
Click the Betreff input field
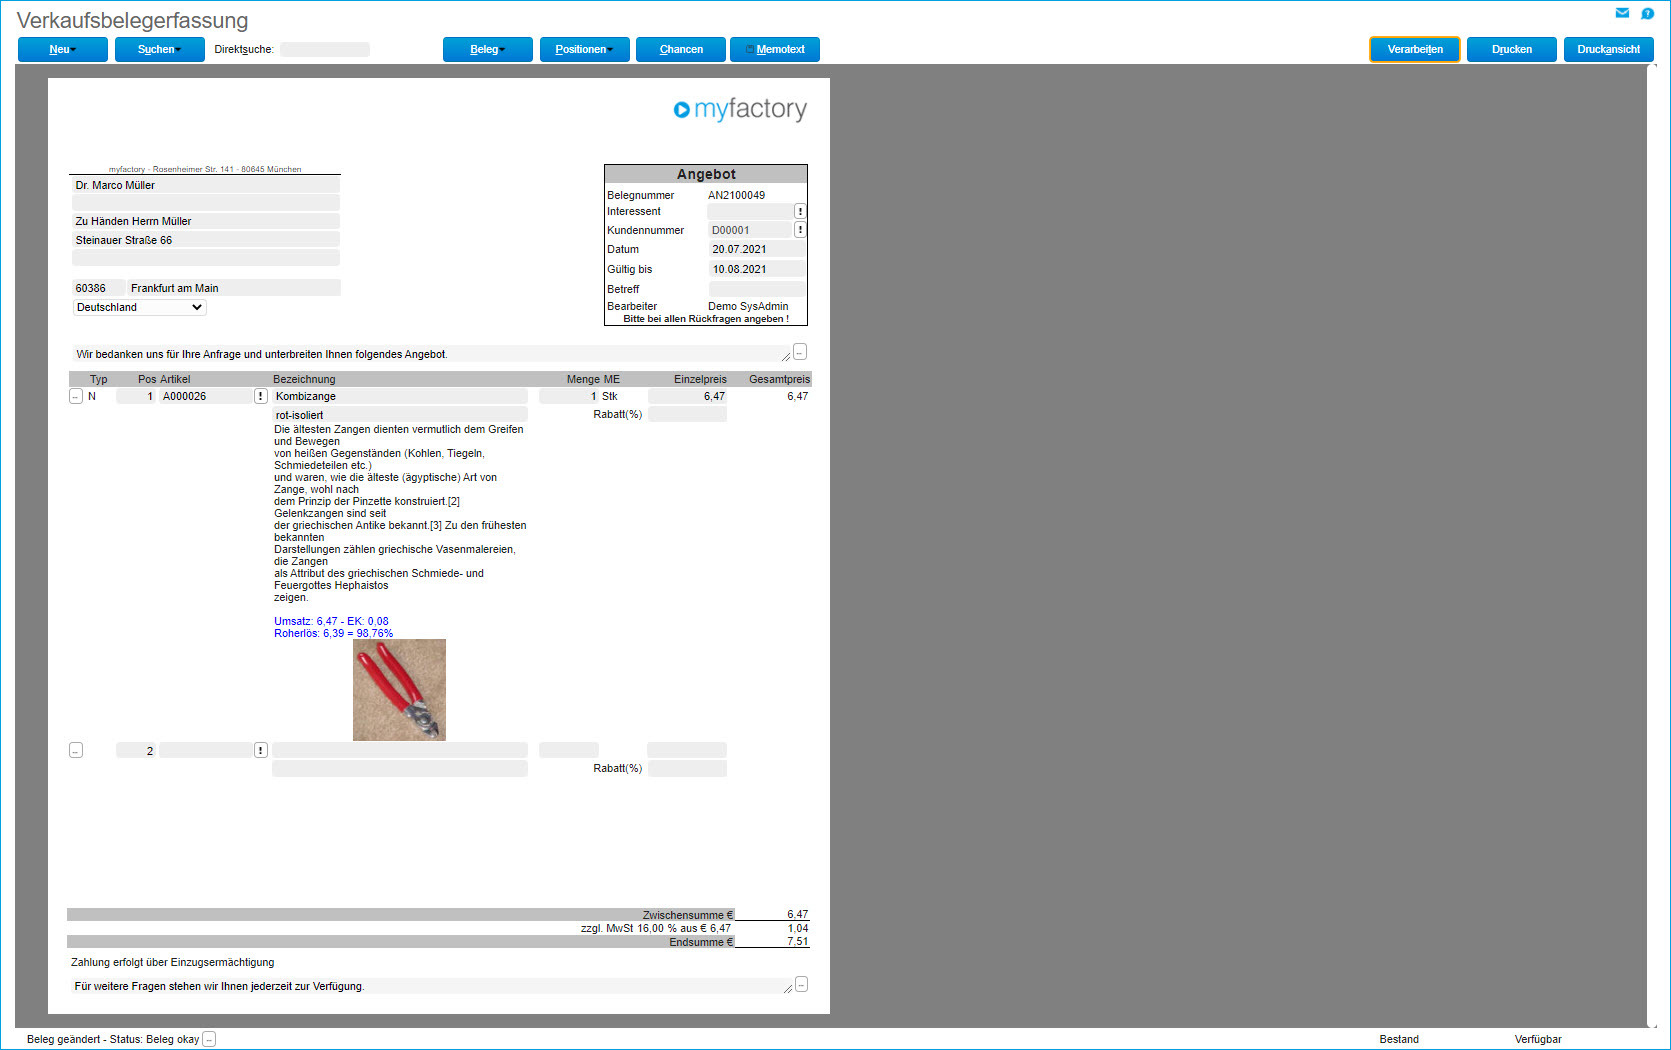(757, 289)
